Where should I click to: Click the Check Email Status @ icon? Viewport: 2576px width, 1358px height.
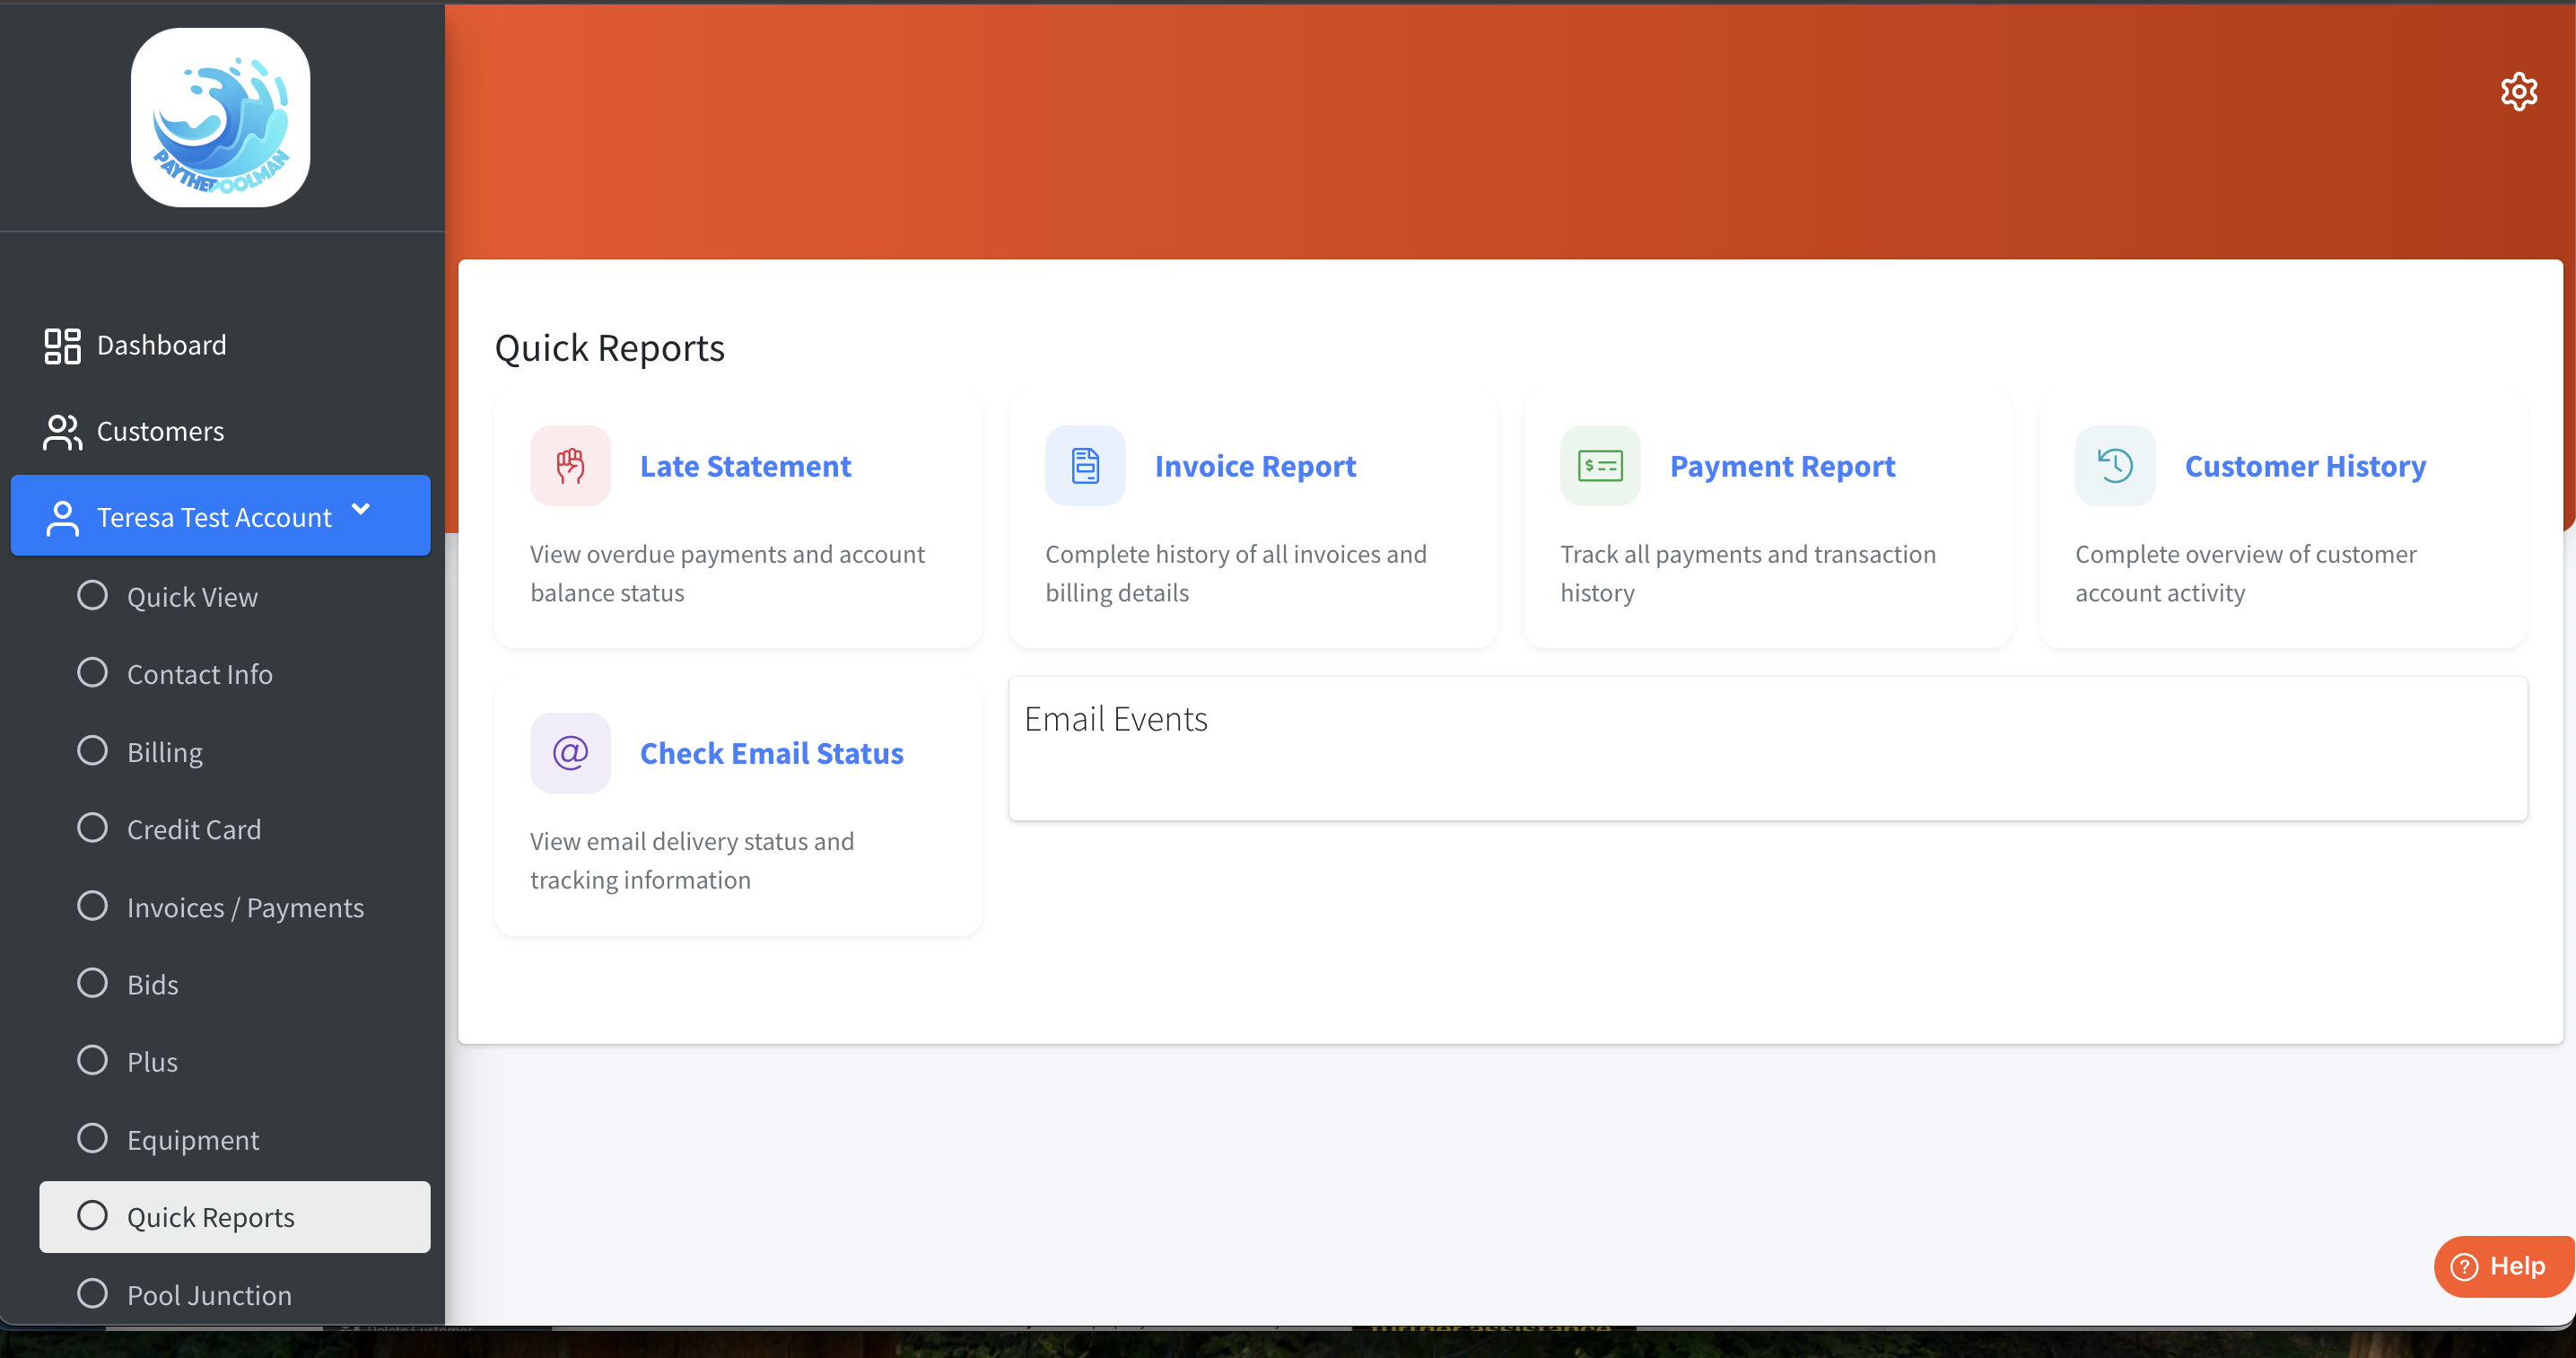(x=570, y=753)
